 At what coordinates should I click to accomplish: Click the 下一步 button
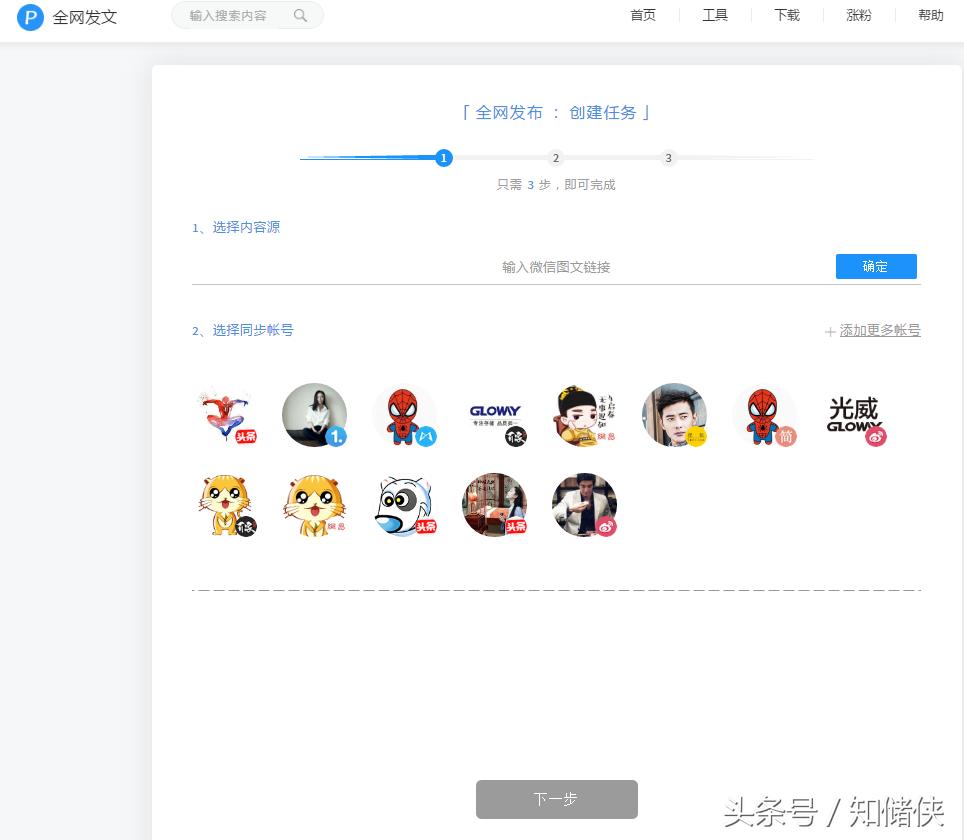click(556, 799)
